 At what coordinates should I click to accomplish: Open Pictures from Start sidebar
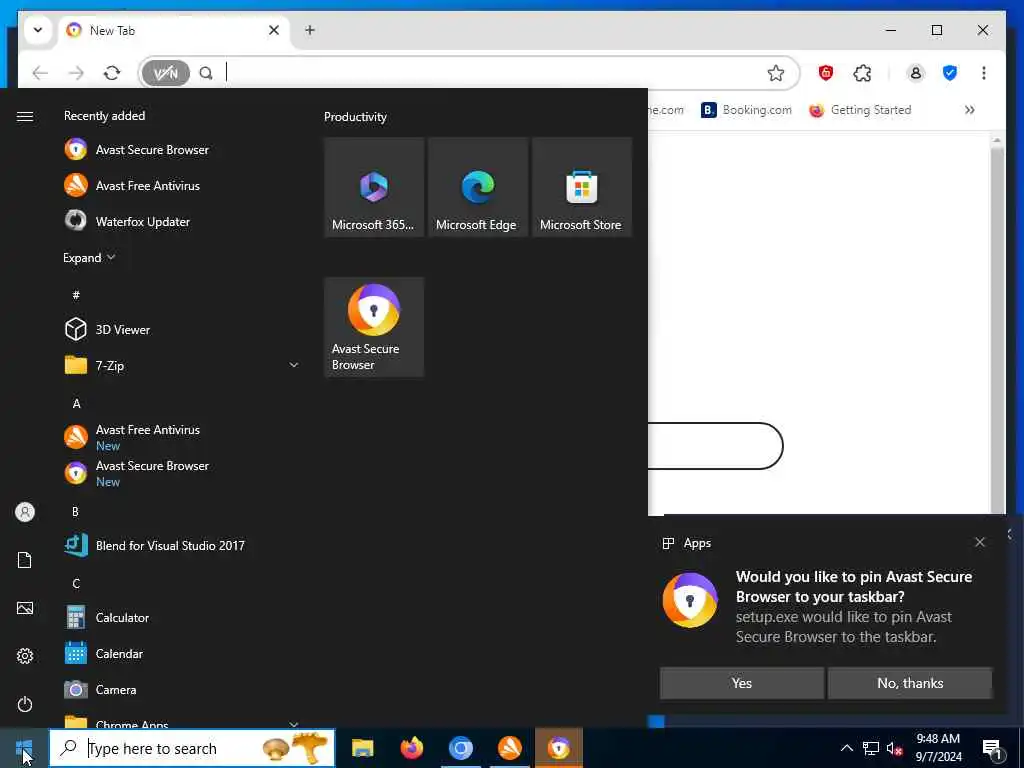(x=25, y=608)
